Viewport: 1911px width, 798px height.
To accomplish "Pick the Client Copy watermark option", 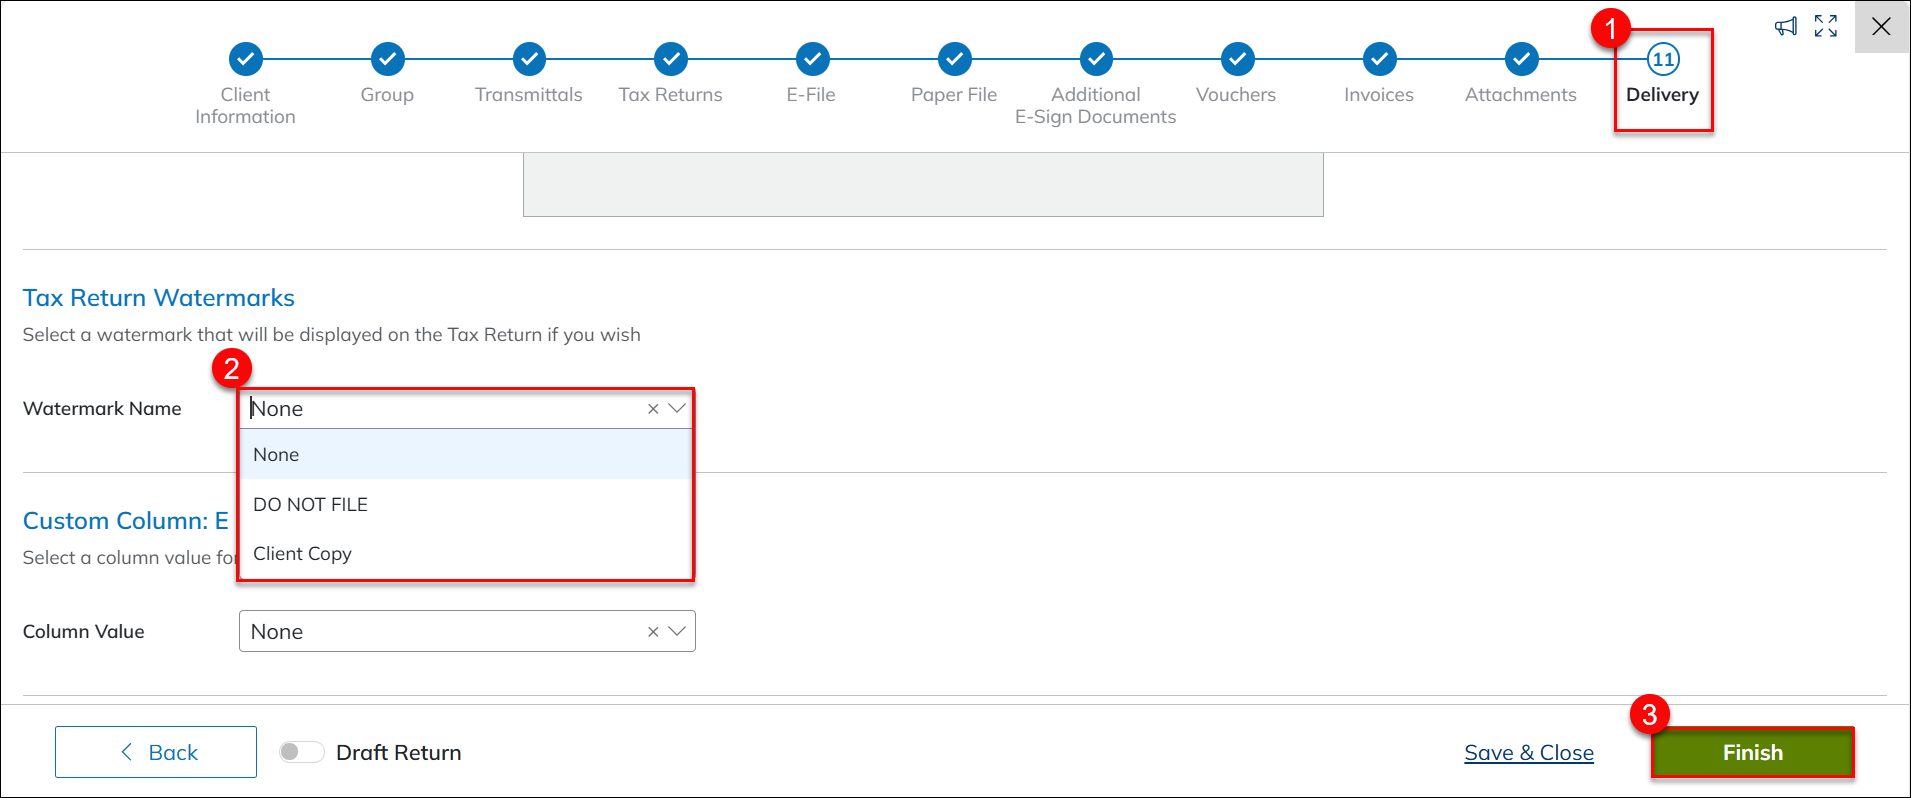I will pos(302,554).
